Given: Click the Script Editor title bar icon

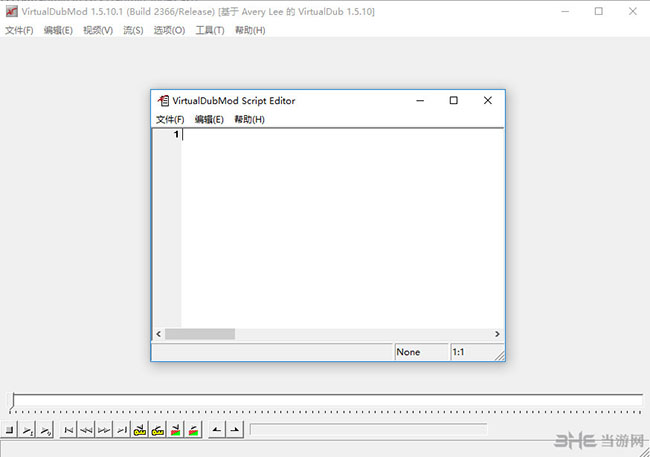Looking at the screenshot, I should [x=163, y=101].
